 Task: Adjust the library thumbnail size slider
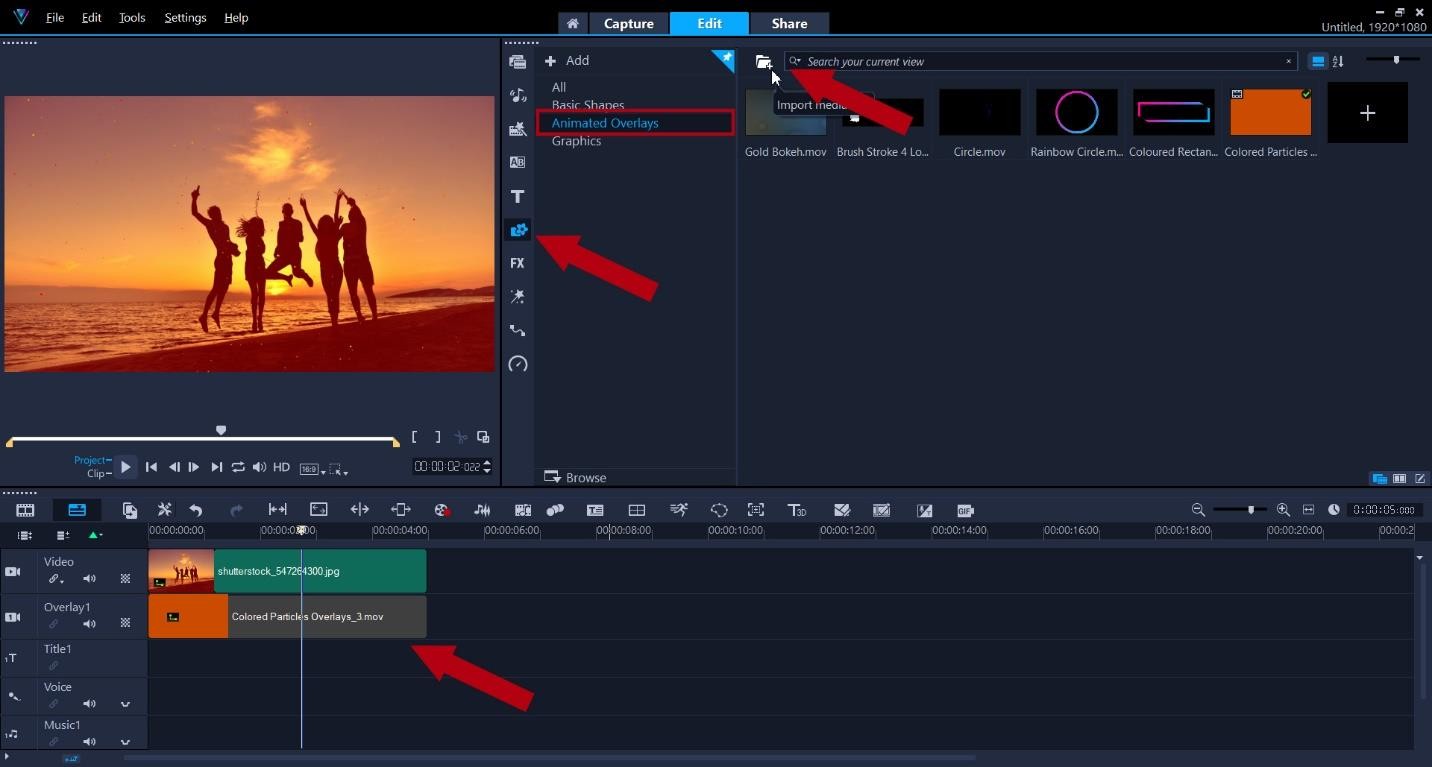1394,60
